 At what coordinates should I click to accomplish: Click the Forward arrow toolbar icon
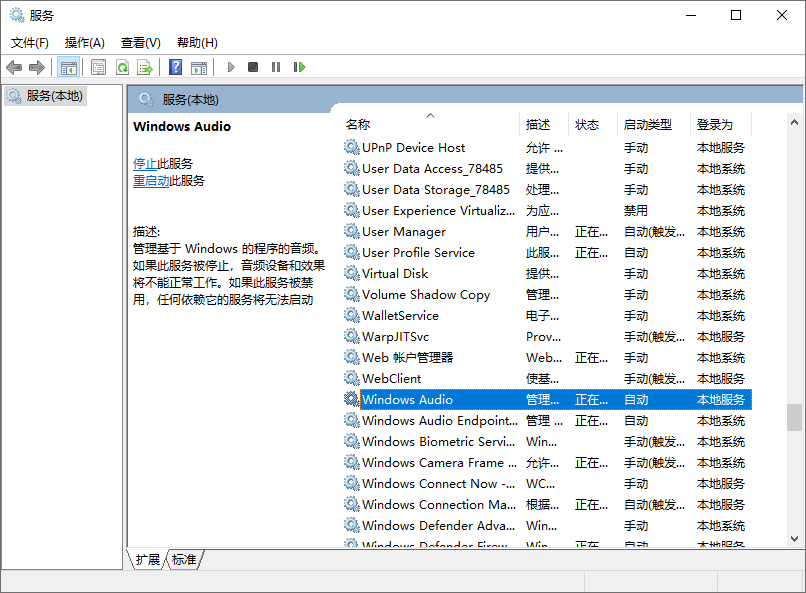tap(37, 67)
